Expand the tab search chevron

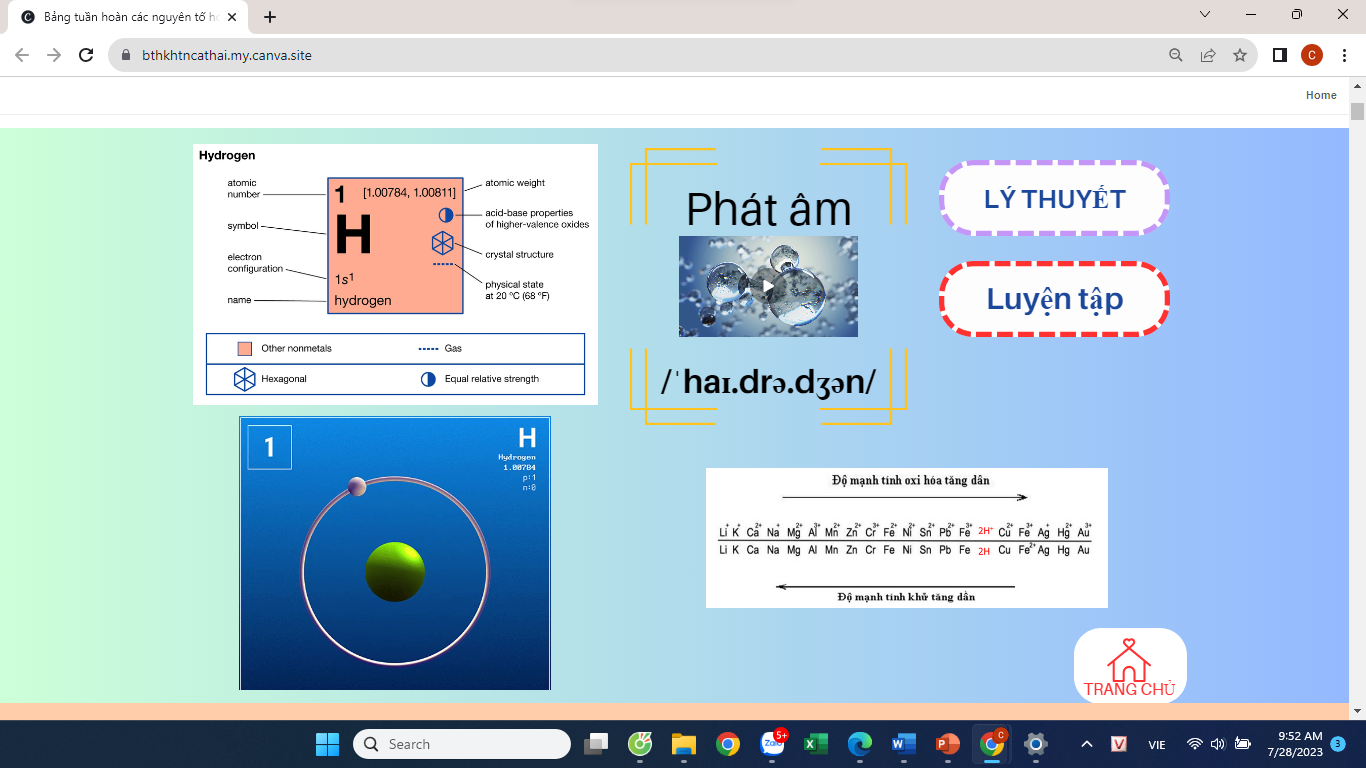tap(1205, 15)
